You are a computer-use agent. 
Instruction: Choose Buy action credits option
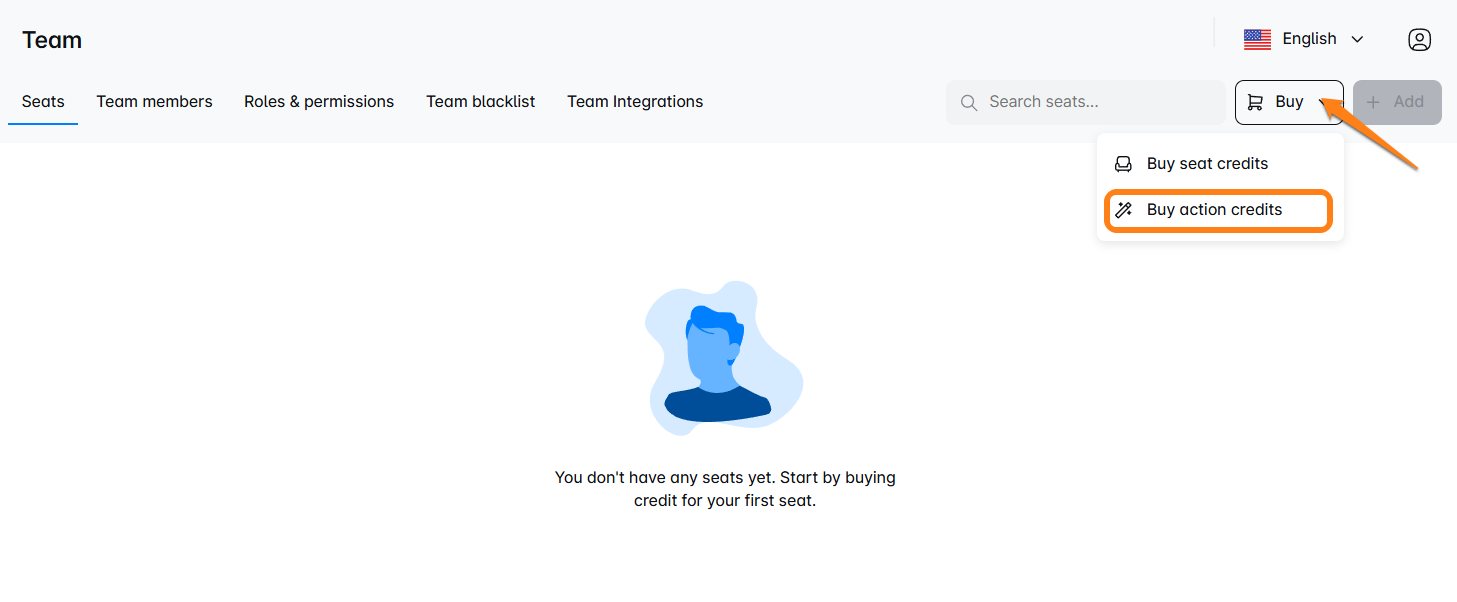tap(1214, 210)
